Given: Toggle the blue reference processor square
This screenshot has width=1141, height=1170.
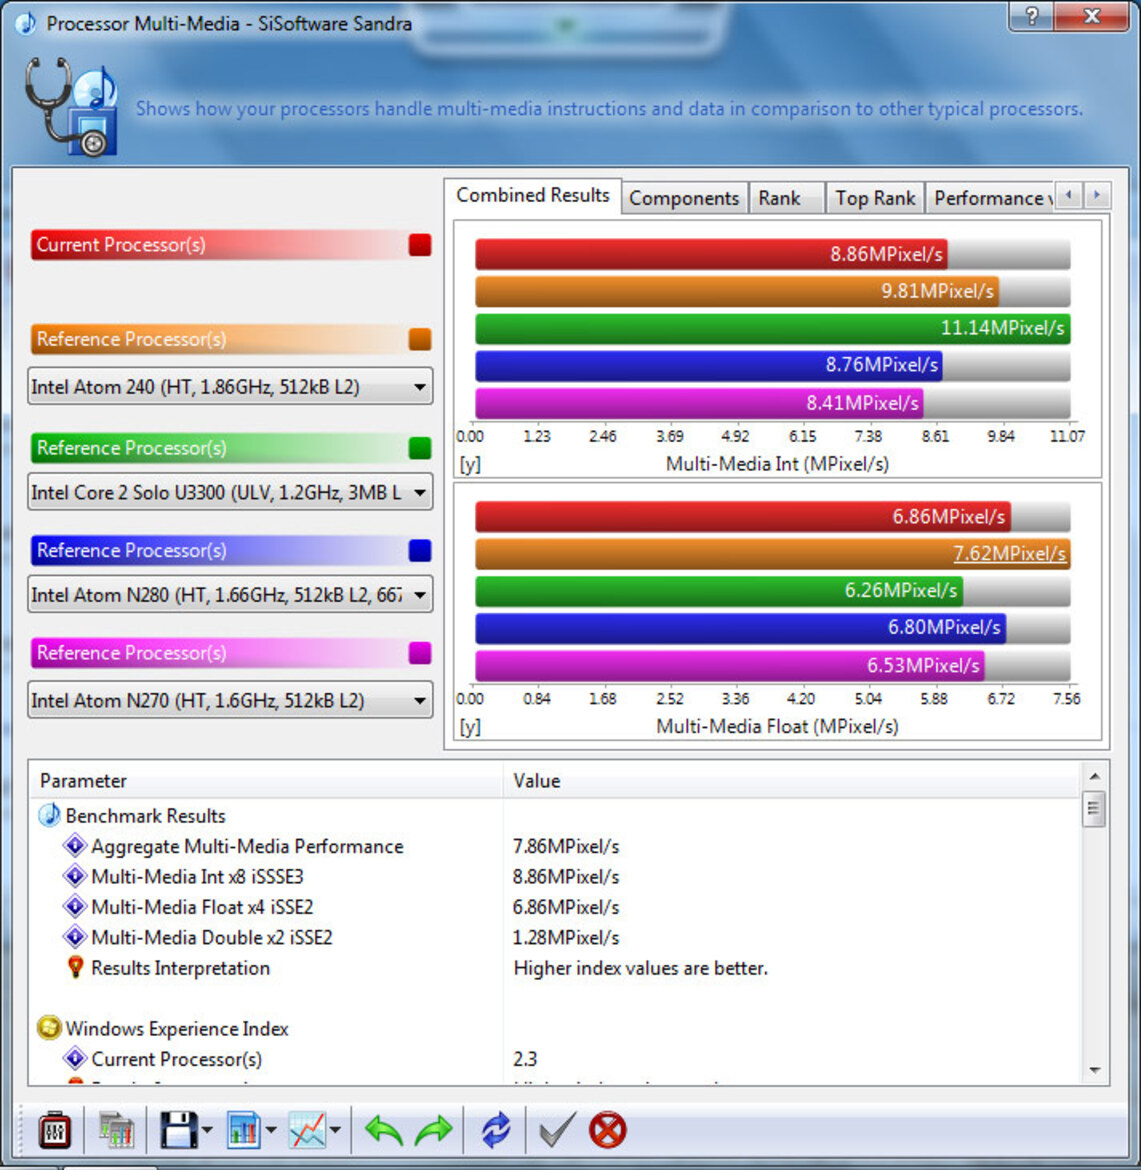Looking at the screenshot, I should pyautogui.click(x=420, y=551).
